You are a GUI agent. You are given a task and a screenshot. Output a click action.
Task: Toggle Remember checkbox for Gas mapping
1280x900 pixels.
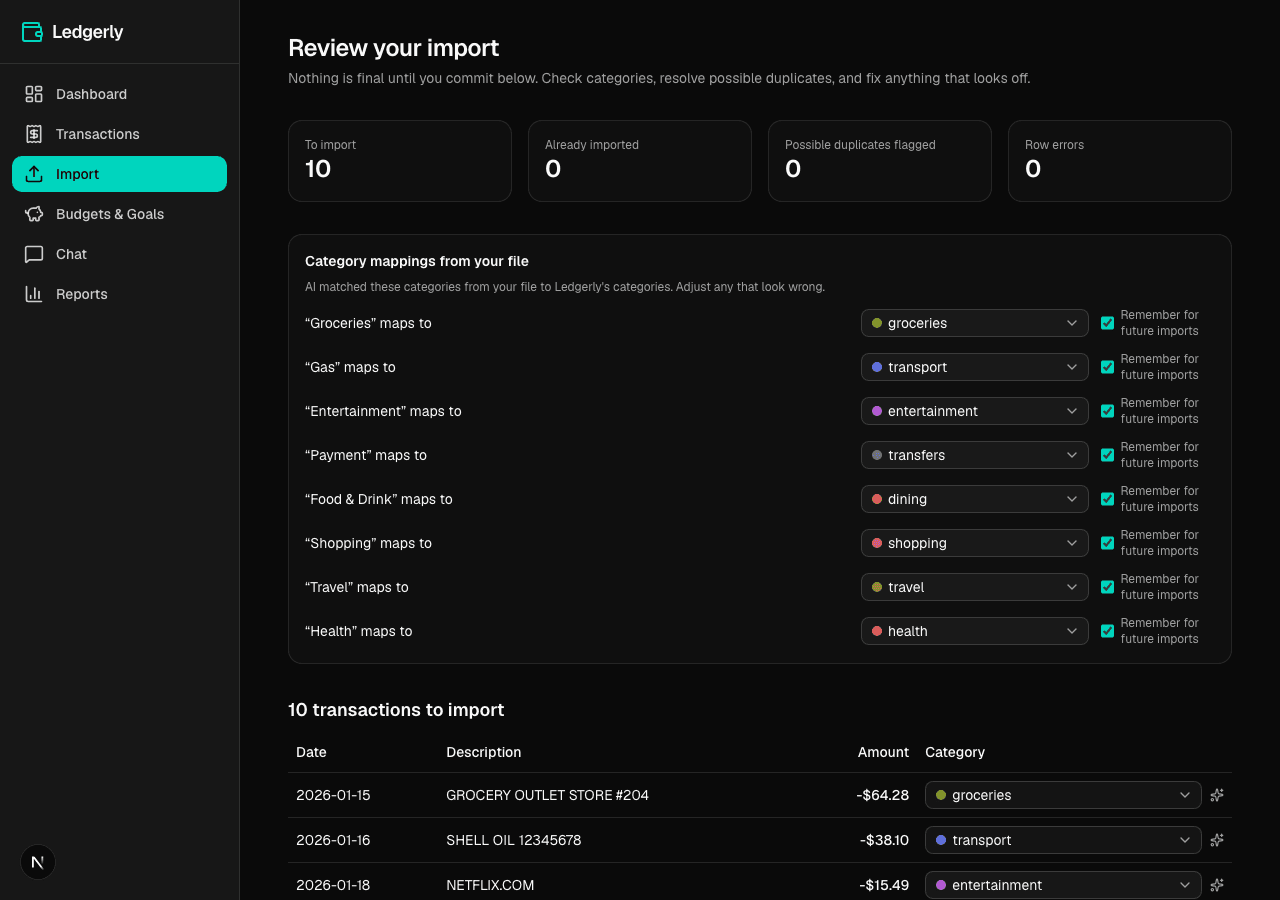coord(1107,367)
